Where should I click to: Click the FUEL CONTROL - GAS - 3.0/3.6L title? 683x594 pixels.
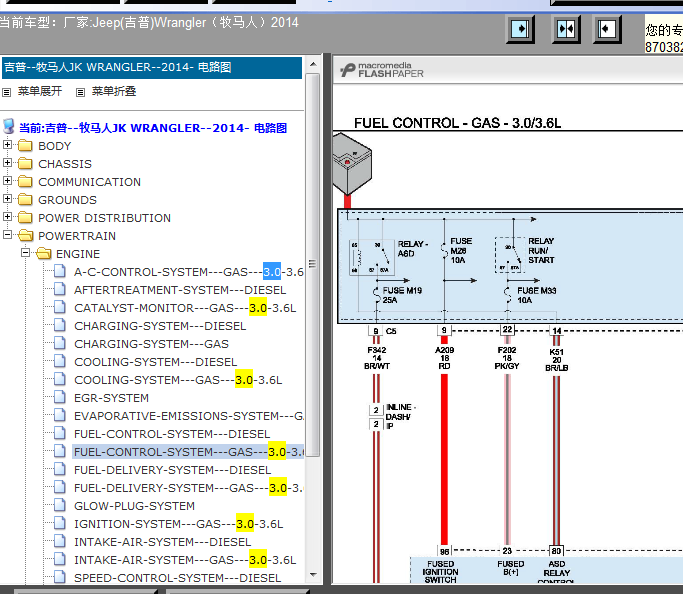tap(457, 123)
